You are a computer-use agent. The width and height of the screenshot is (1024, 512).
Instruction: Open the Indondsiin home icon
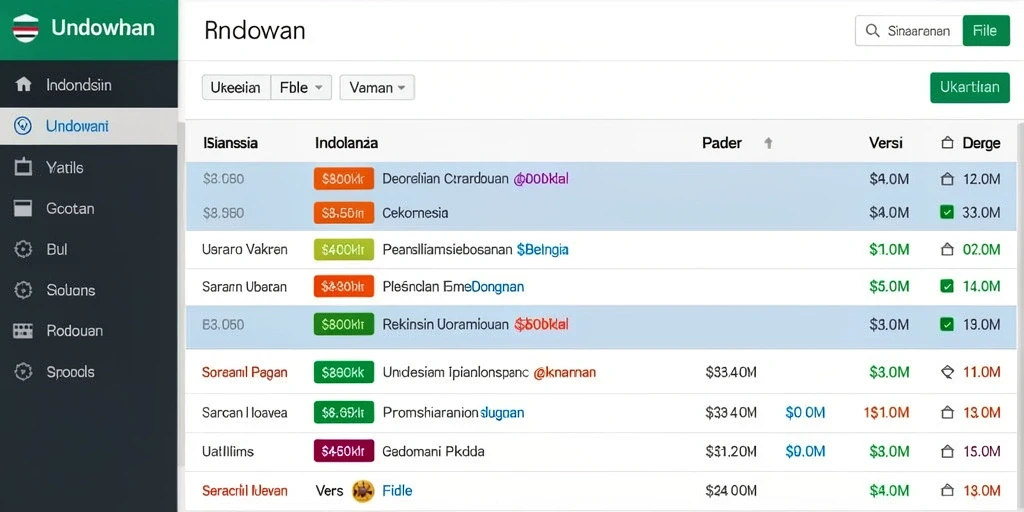tap(24, 85)
